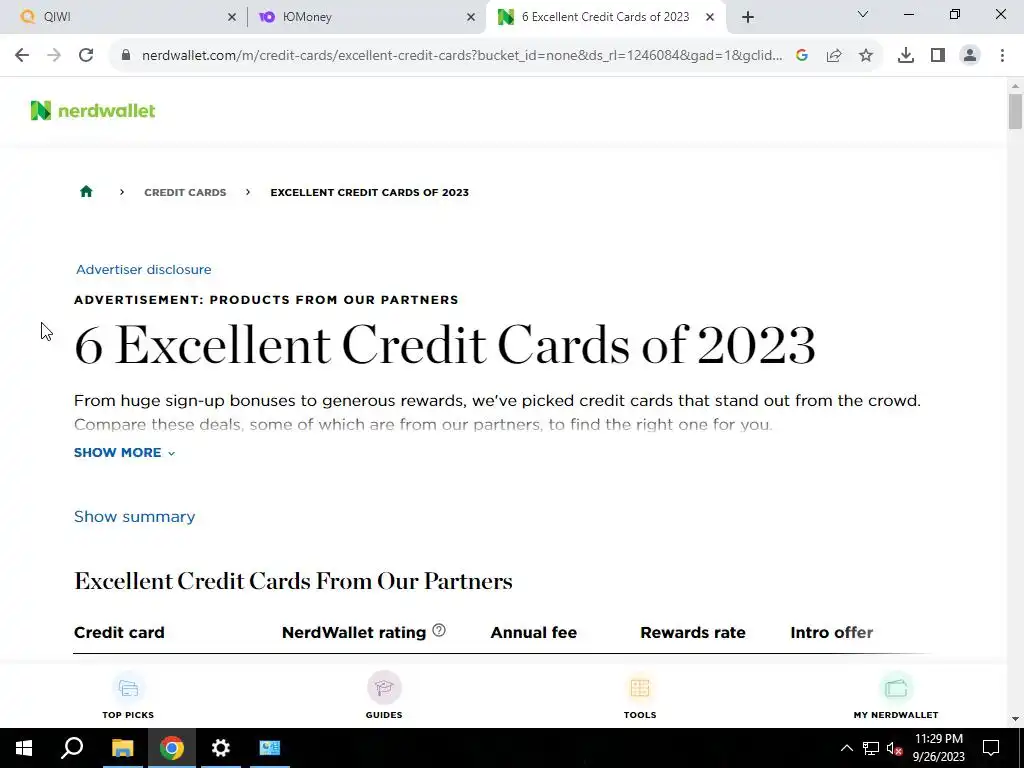Click the NerdWallet logo
This screenshot has width=1024, height=768.
tap(93, 110)
